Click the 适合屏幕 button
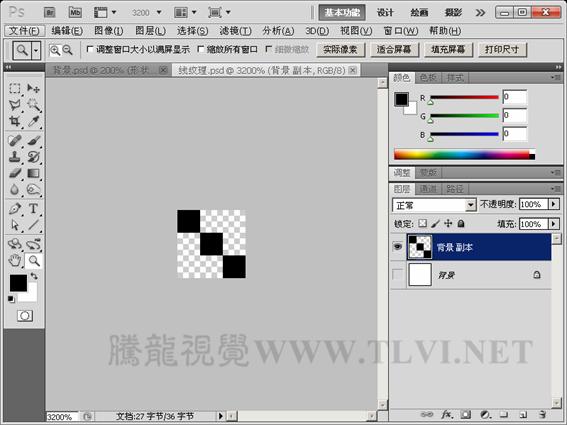This screenshot has width=567, height=425. pos(394,50)
